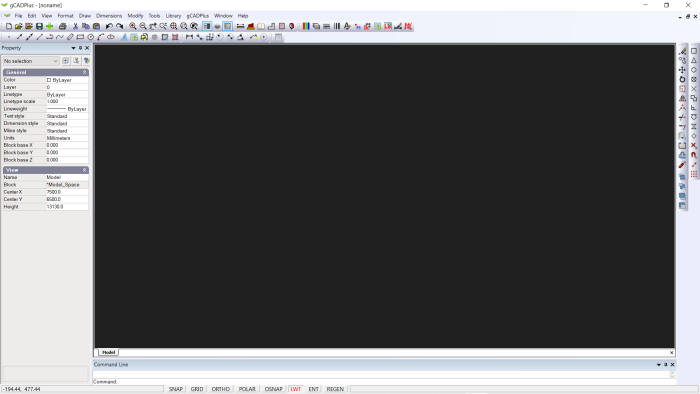
Task: Save the drawing with the floppy disk icon
Action: (x=39, y=26)
